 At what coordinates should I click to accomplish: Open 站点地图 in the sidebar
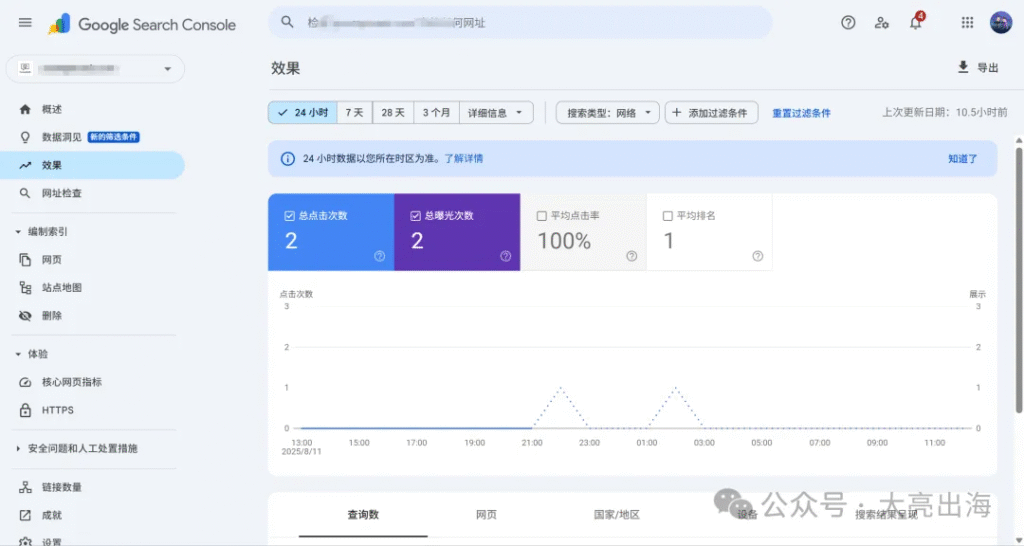point(61,288)
